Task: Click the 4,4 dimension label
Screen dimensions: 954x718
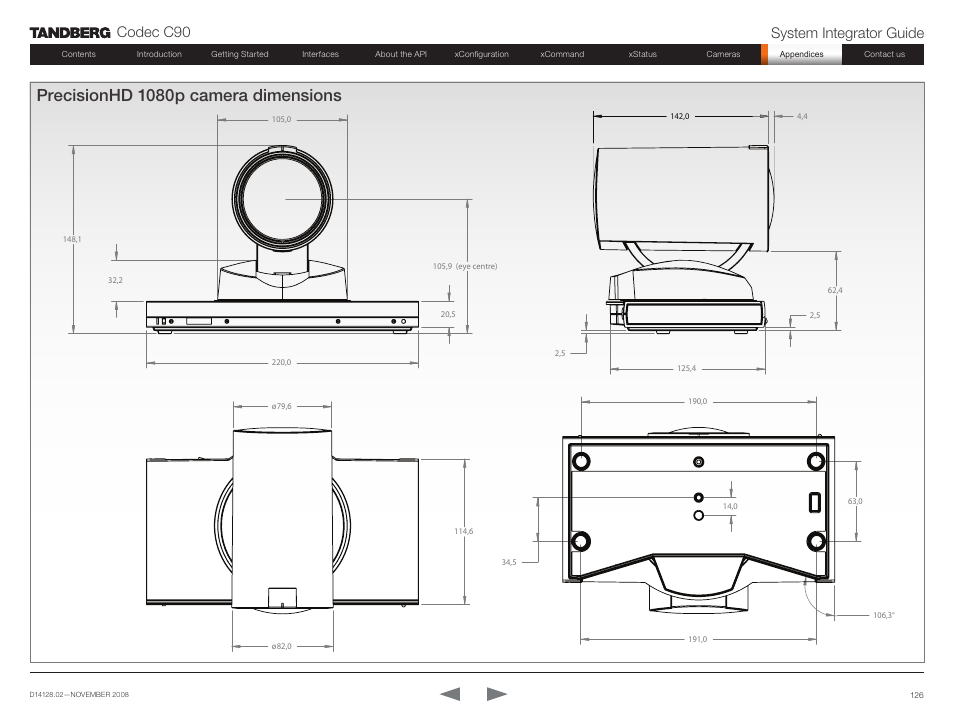Action: point(802,116)
